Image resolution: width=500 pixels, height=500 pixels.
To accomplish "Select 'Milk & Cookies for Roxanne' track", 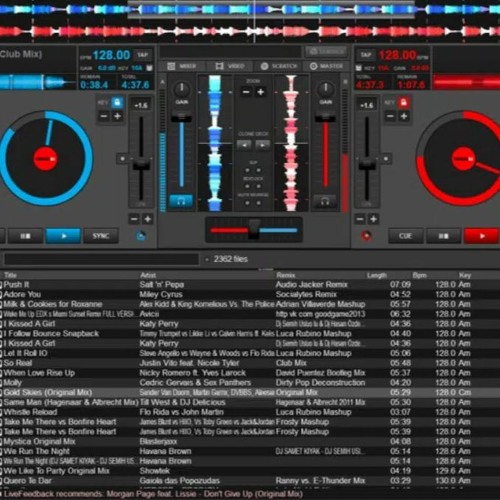I will 250,304.
